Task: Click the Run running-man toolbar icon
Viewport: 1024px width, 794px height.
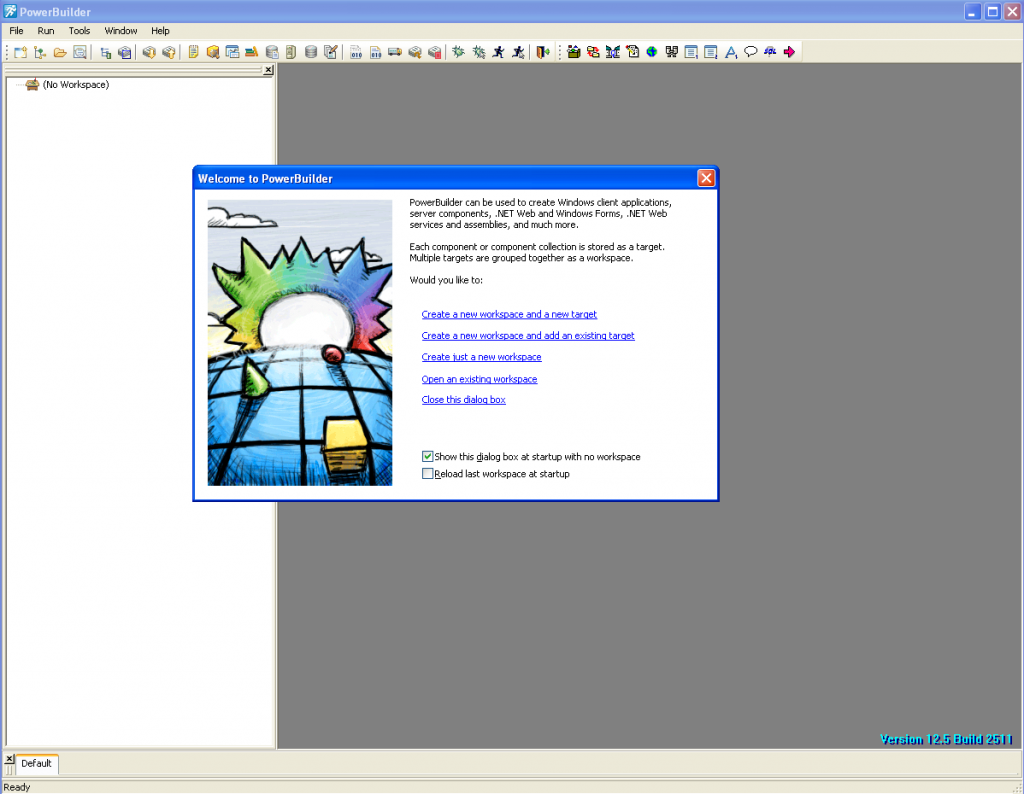Action: point(498,52)
